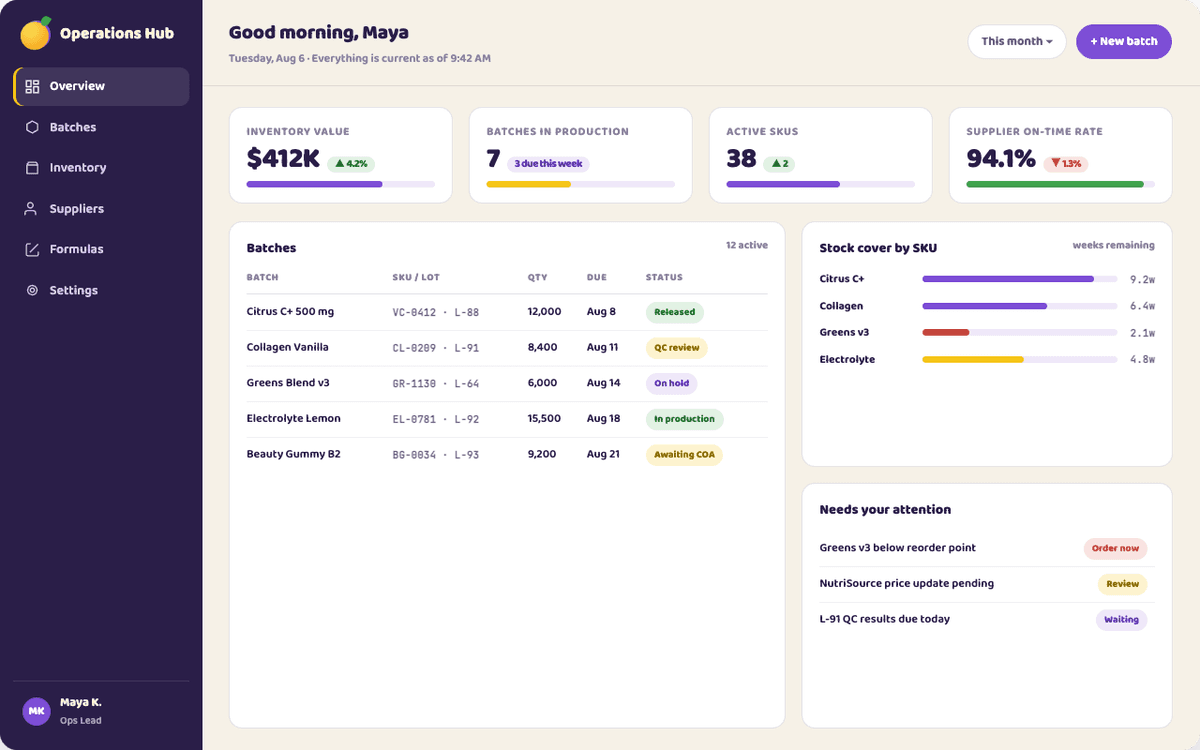
Task: Go to Batches in sidebar
Action: (101, 127)
